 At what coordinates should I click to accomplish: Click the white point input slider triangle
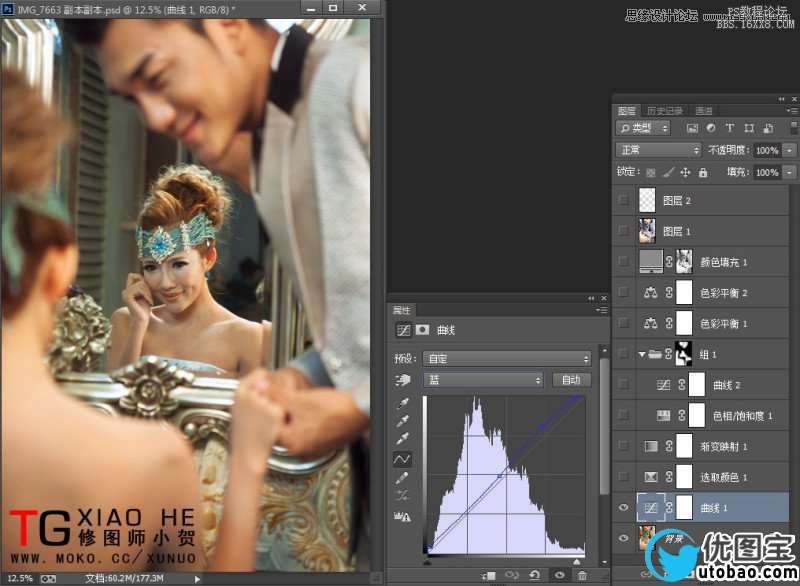[577, 561]
